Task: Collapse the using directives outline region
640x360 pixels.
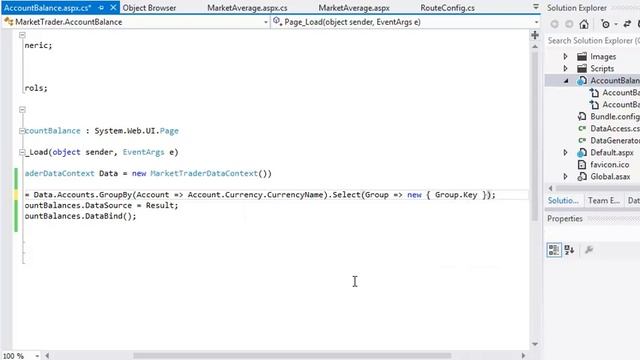Action: pos(22,35)
